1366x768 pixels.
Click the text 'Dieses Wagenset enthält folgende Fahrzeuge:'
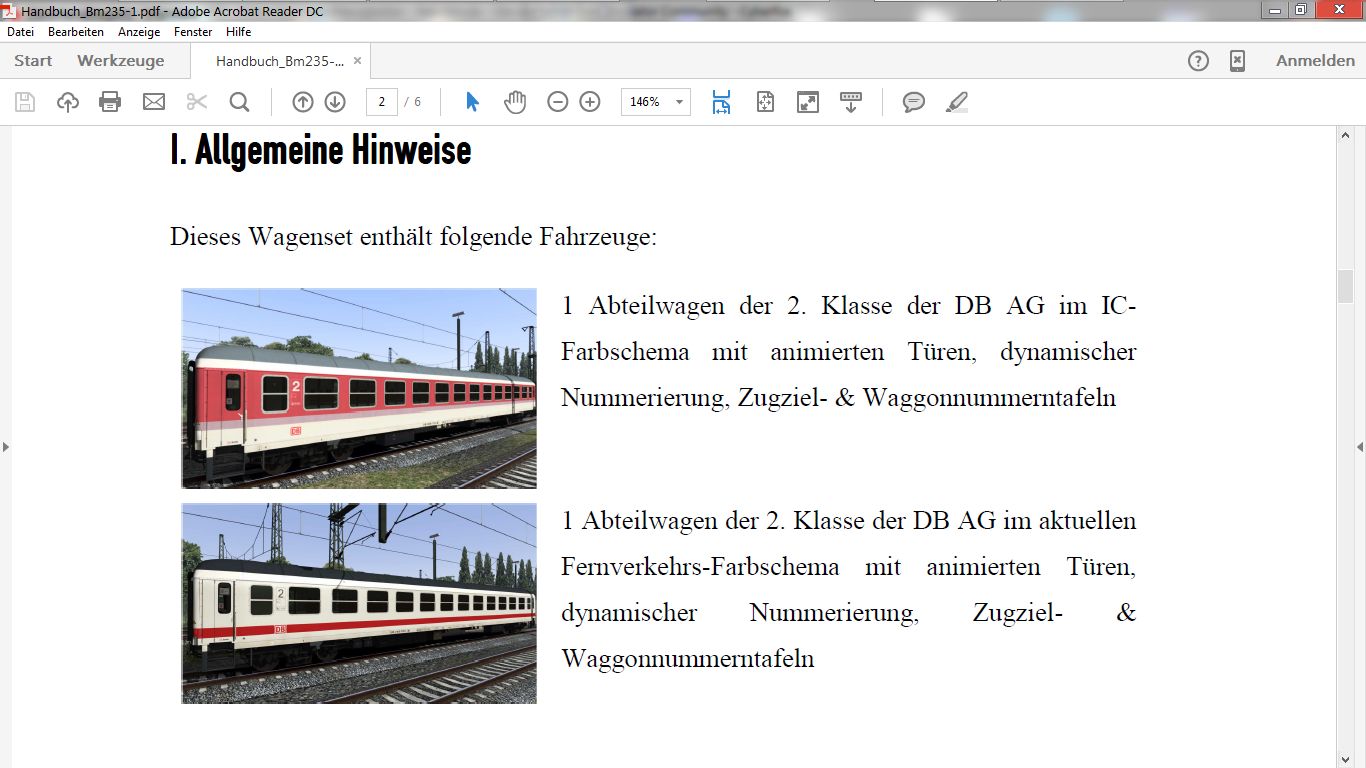[414, 237]
